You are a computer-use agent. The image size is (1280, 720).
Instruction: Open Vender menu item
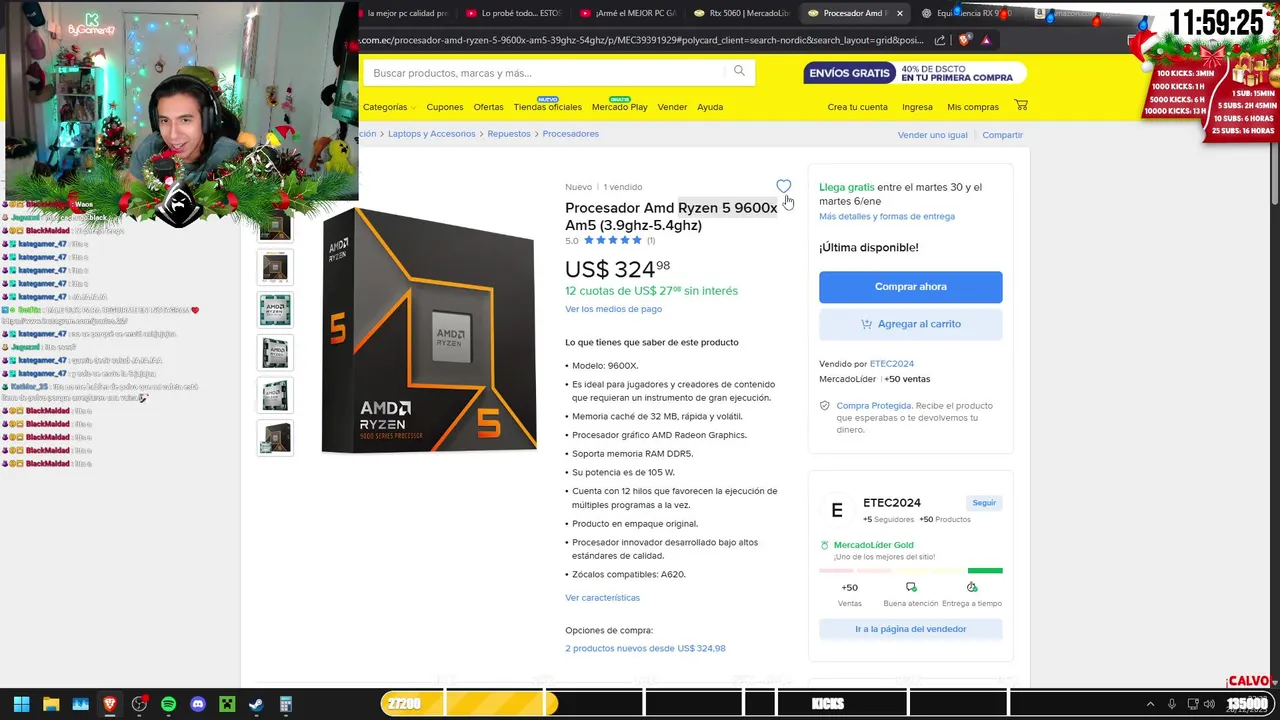(x=672, y=107)
